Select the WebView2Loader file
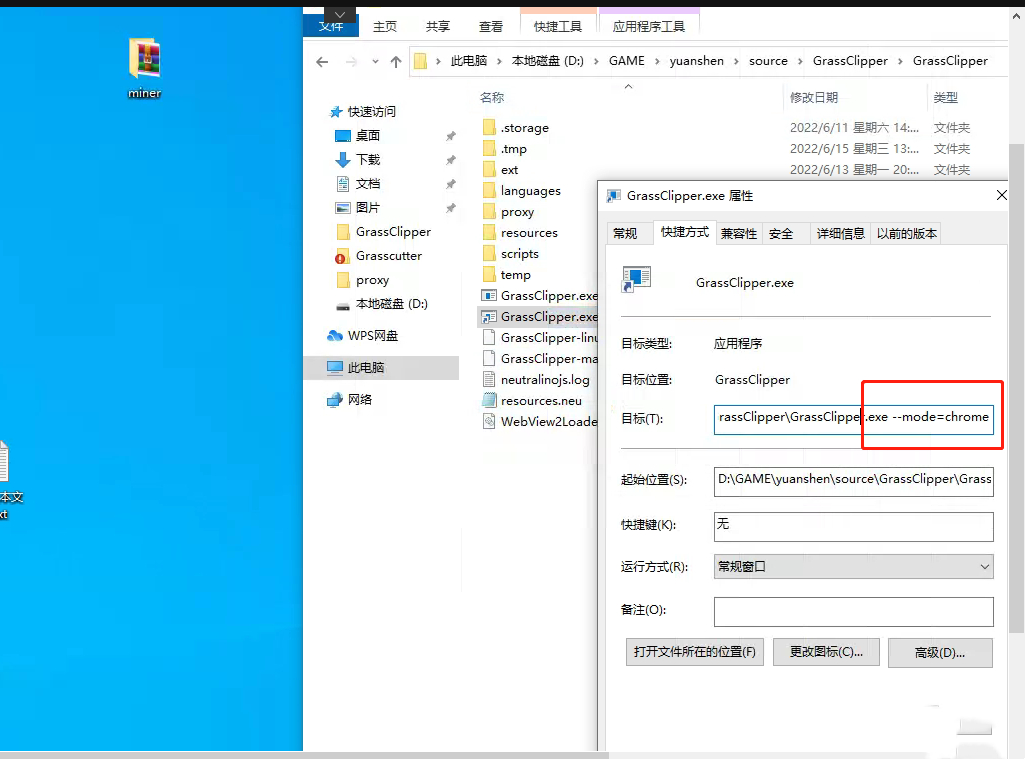Image resolution: width=1025 pixels, height=759 pixels. [x=539, y=422]
